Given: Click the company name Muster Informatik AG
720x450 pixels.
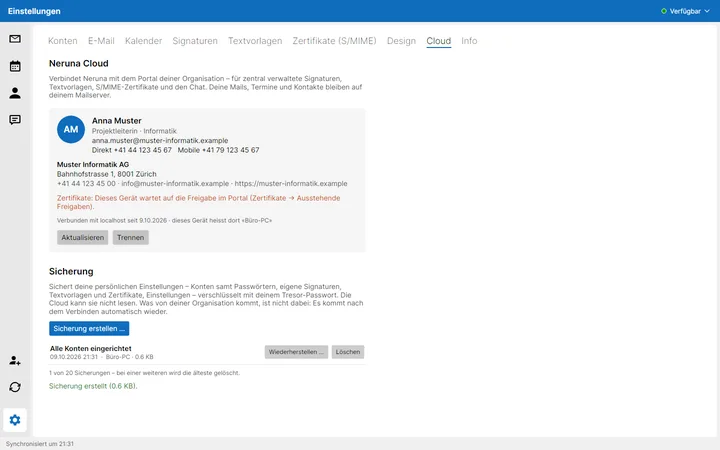Looking at the screenshot, I should (x=93, y=164).
